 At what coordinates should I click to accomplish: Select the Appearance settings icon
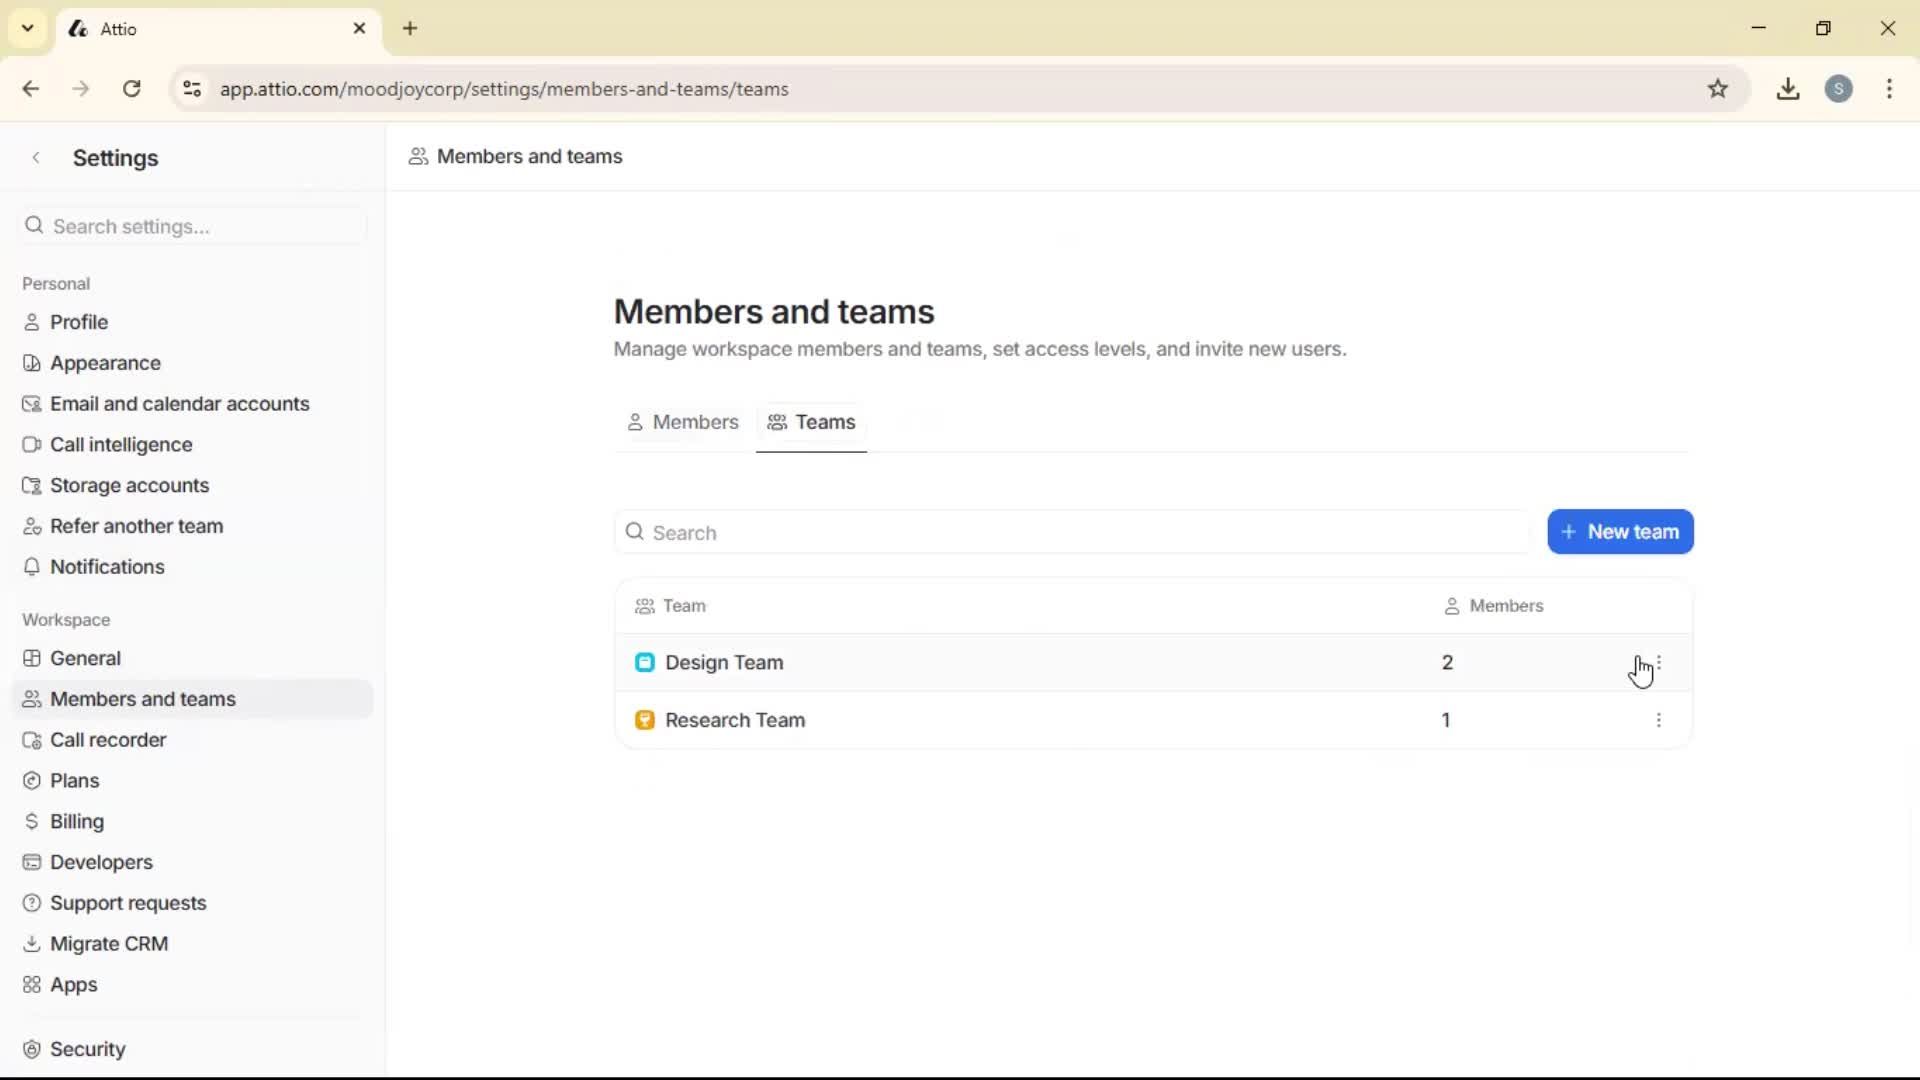click(x=32, y=363)
